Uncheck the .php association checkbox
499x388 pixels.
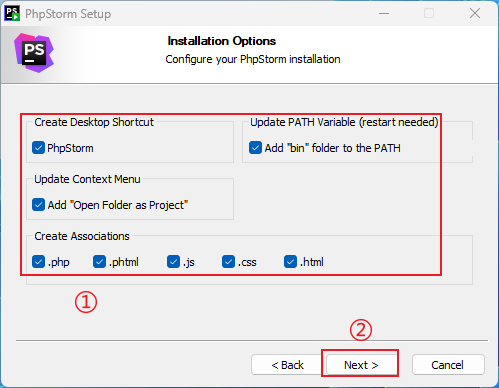coord(38,262)
